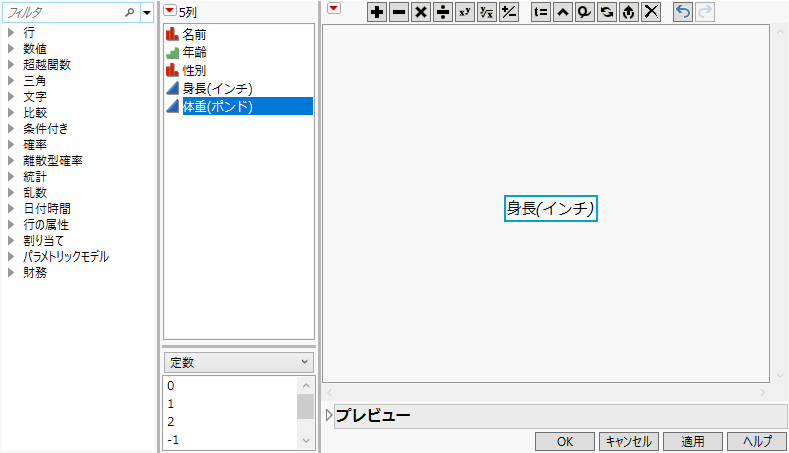Click the multiply operator button
789x453 pixels.
coord(421,12)
